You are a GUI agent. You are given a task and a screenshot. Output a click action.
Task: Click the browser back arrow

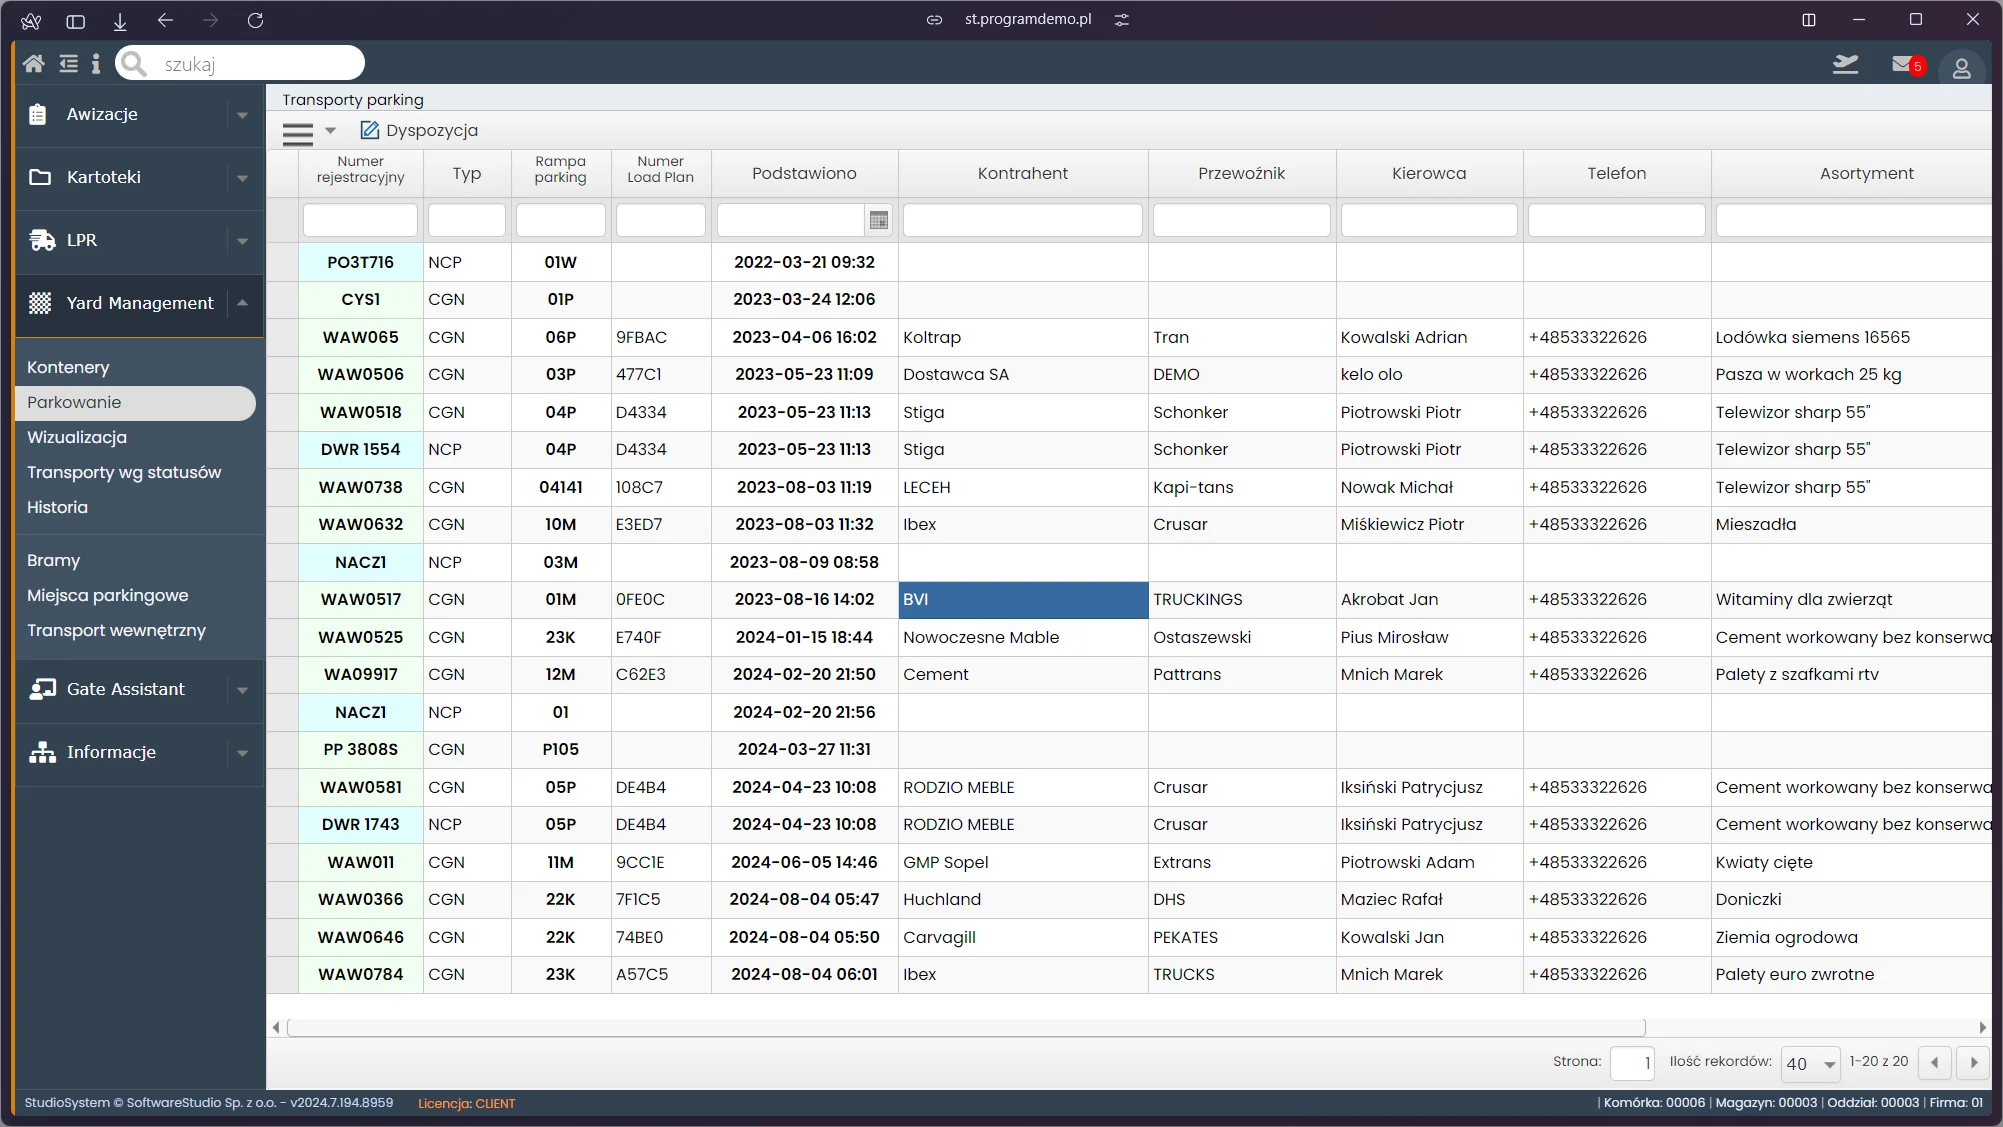tap(165, 20)
